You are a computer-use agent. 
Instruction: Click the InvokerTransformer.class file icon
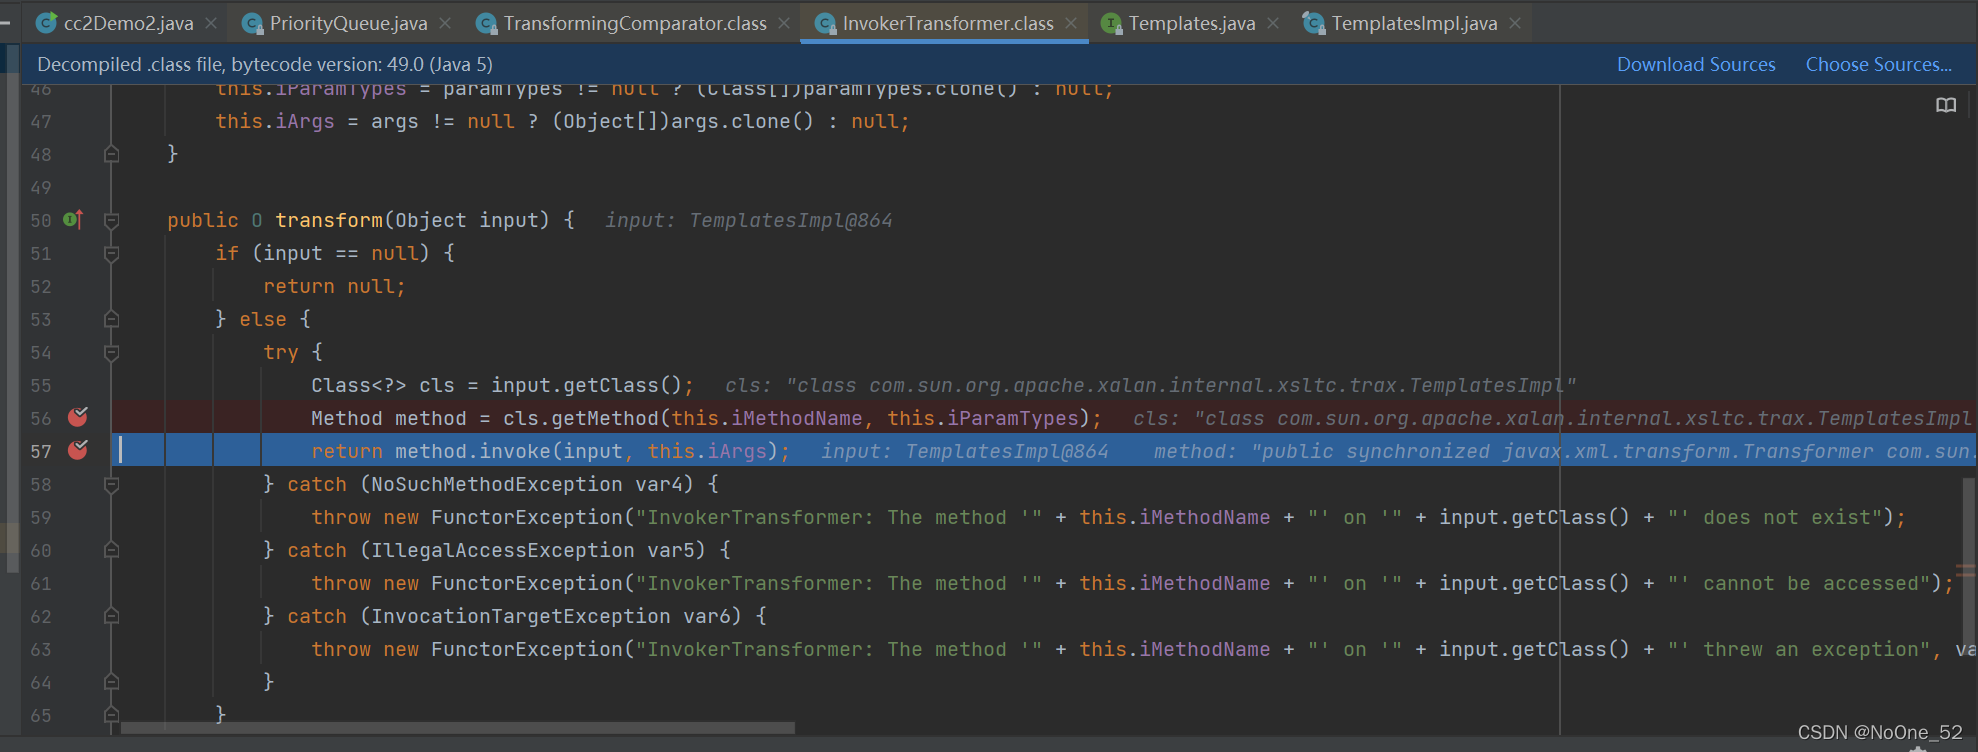825,23
